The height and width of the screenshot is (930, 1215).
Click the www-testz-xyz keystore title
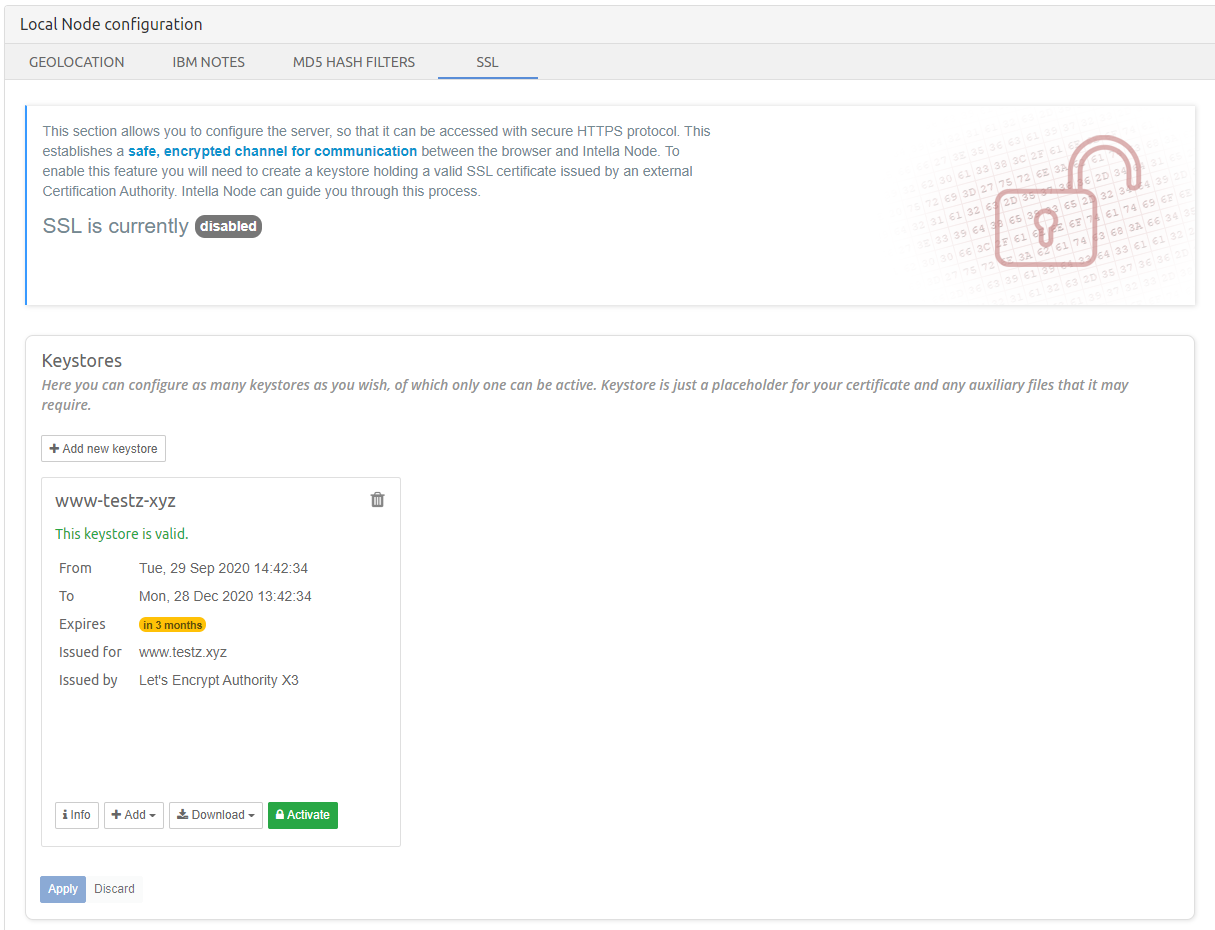[x=115, y=500]
